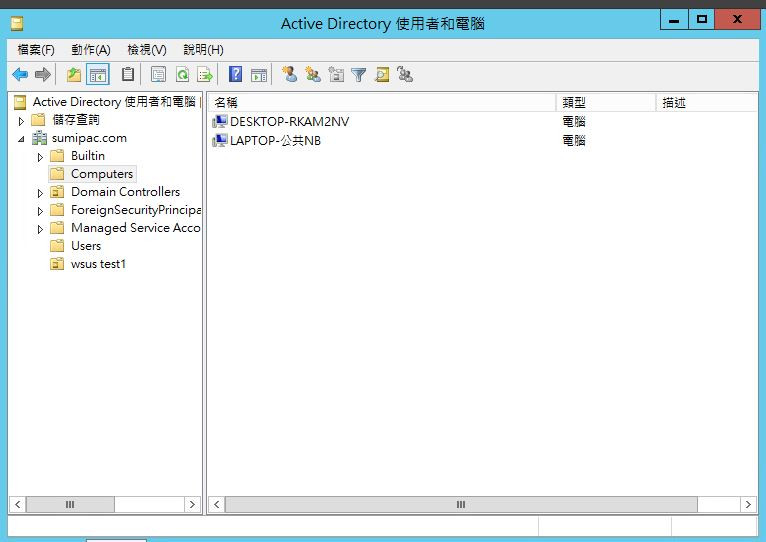Open the 說明(H) menu
Viewport: 766px width, 542px height.
tap(203, 50)
